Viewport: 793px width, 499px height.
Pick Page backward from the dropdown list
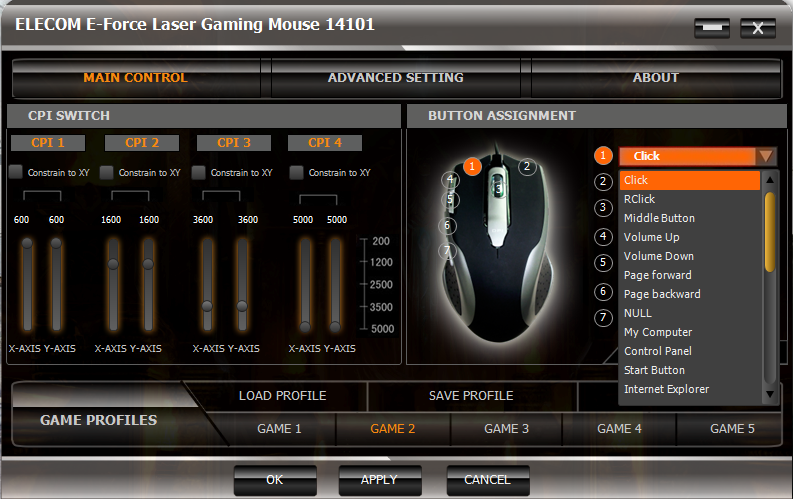pyautogui.click(x=689, y=294)
